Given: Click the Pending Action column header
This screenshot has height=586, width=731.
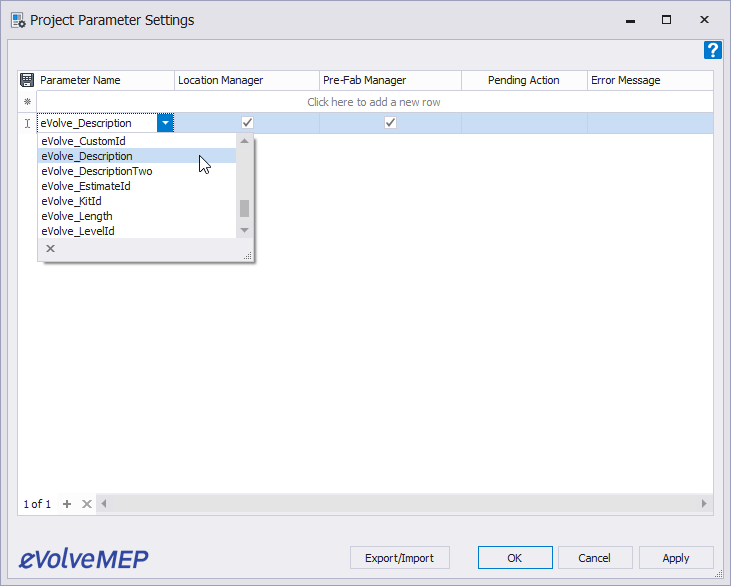Looking at the screenshot, I should point(524,80).
